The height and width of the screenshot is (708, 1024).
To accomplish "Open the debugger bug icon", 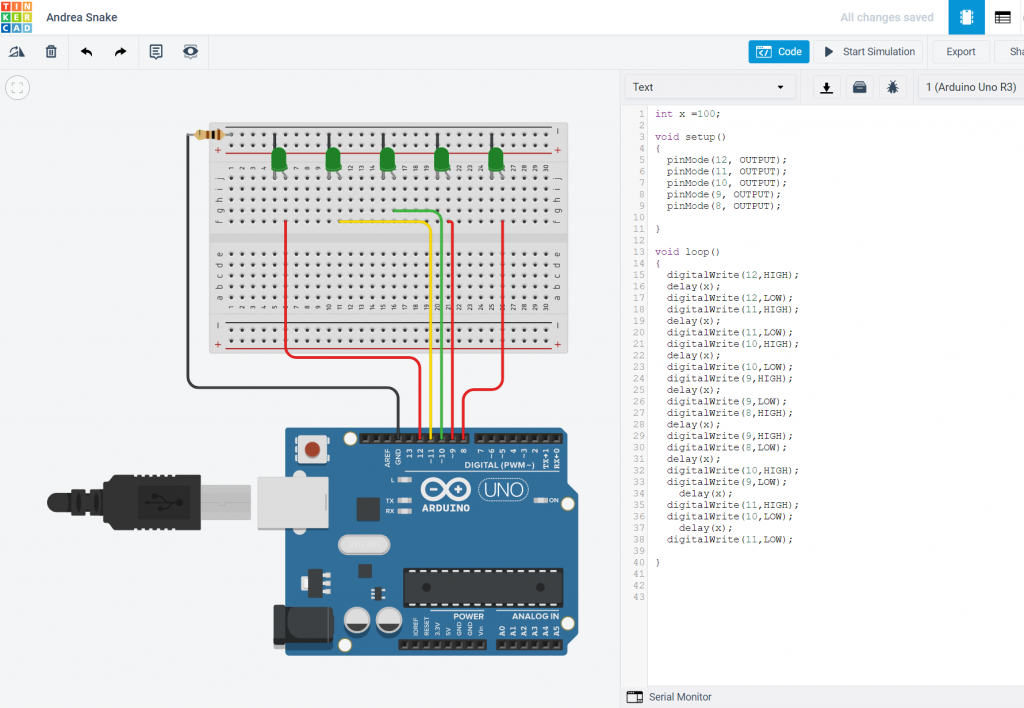I will 893,87.
